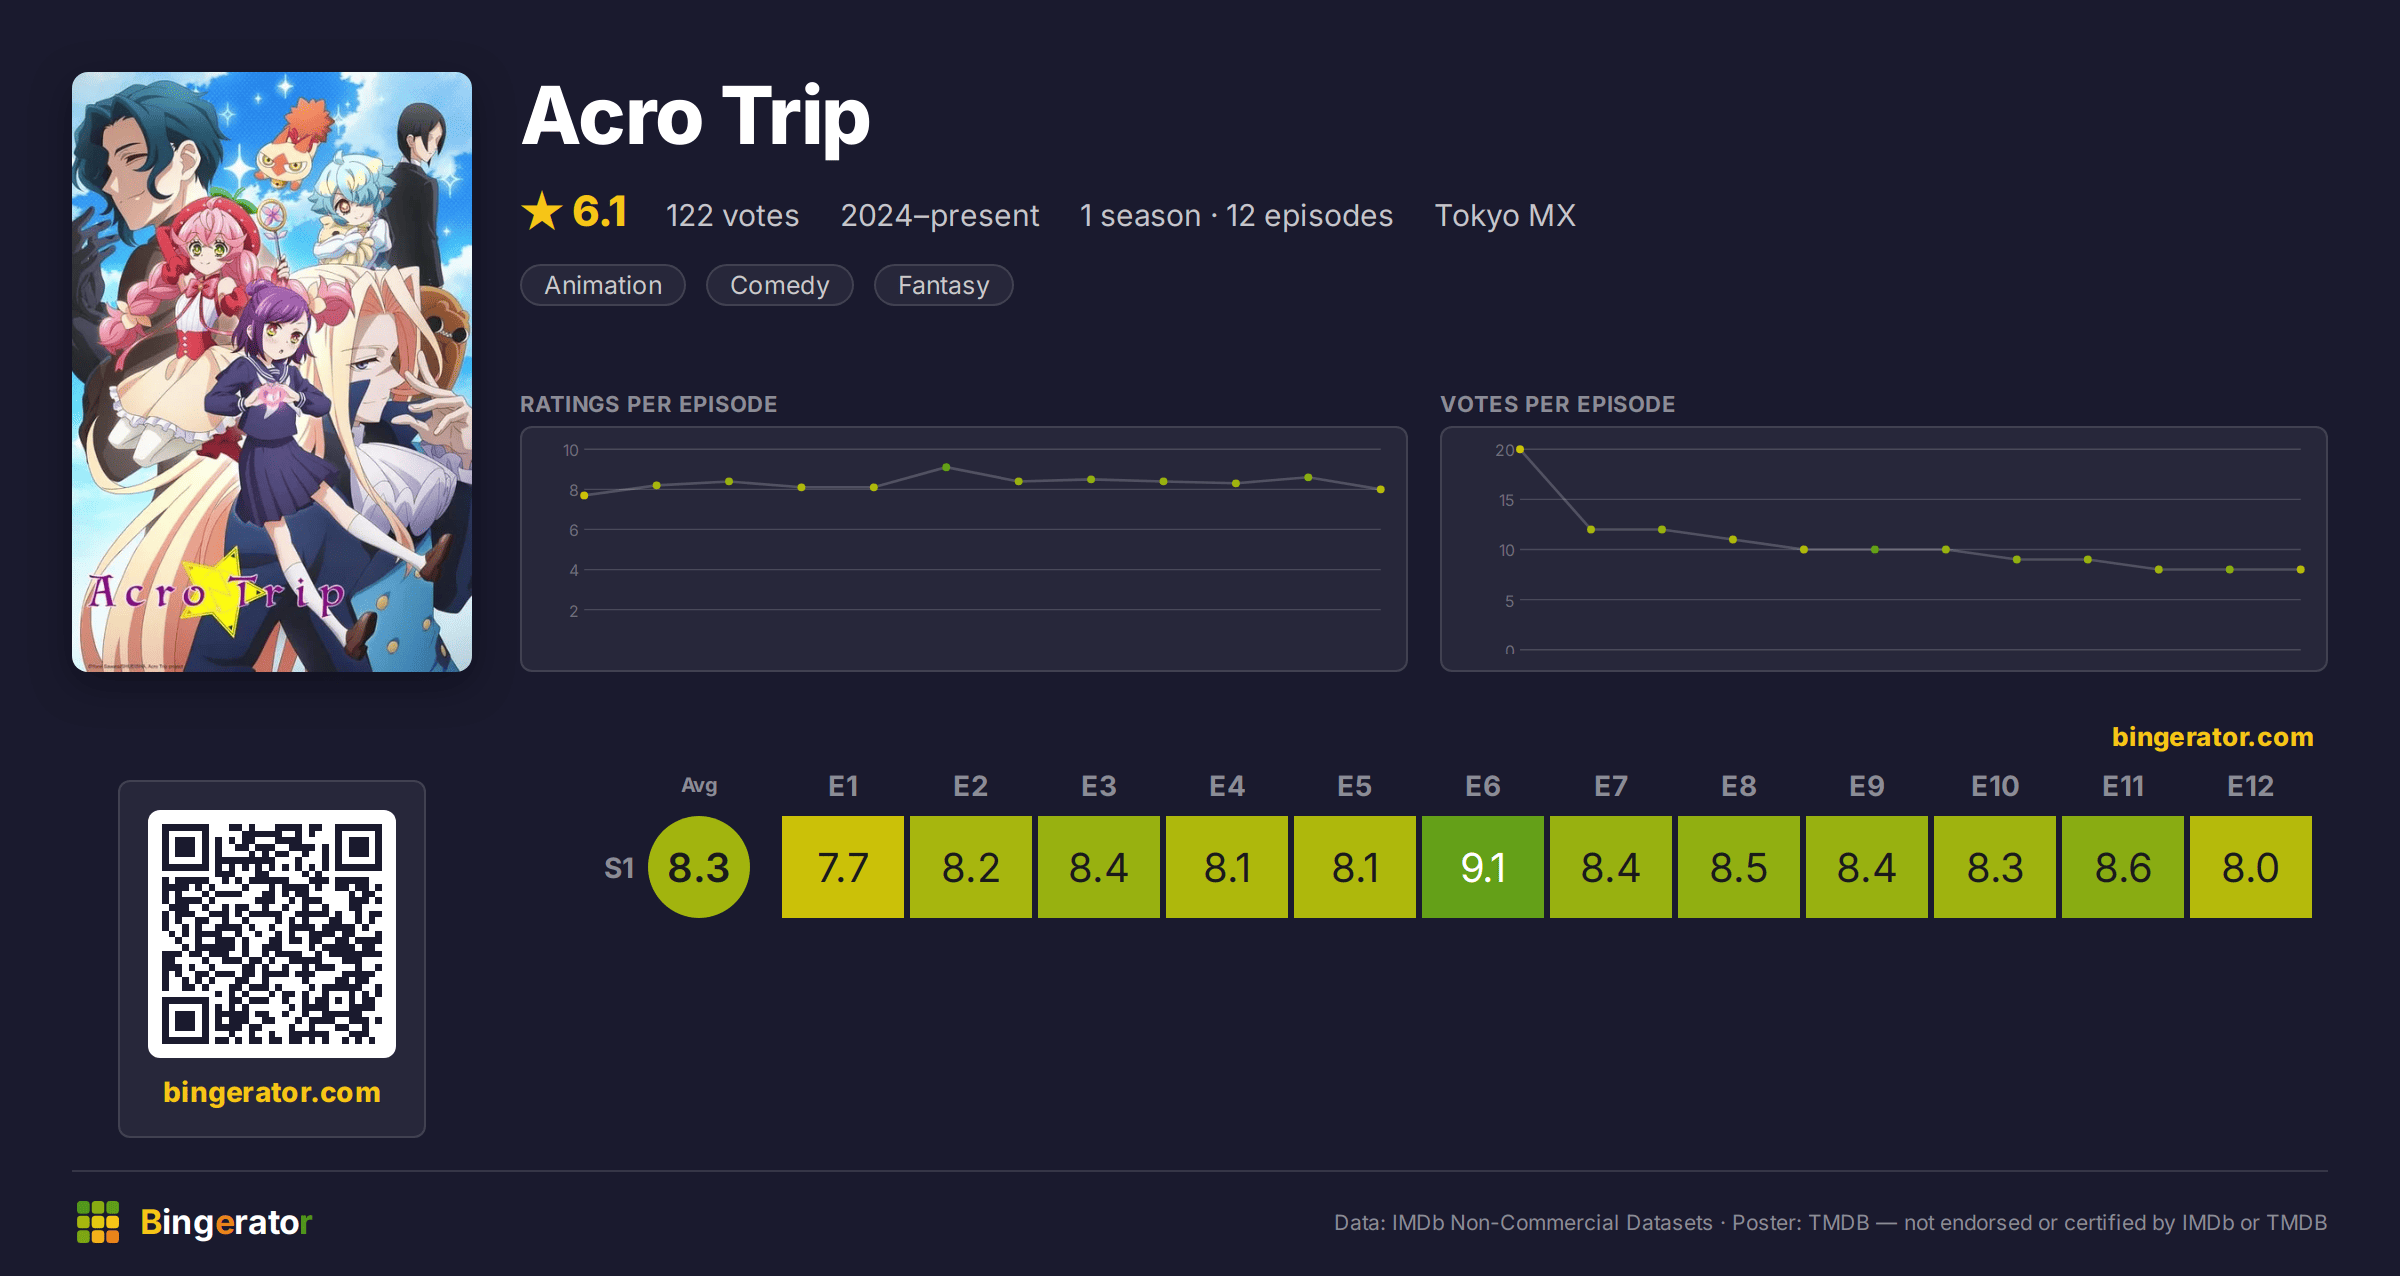Viewport: 2400px width, 1276px height.
Task: Click the E11 rating tile 8.6
Action: 2123,867
